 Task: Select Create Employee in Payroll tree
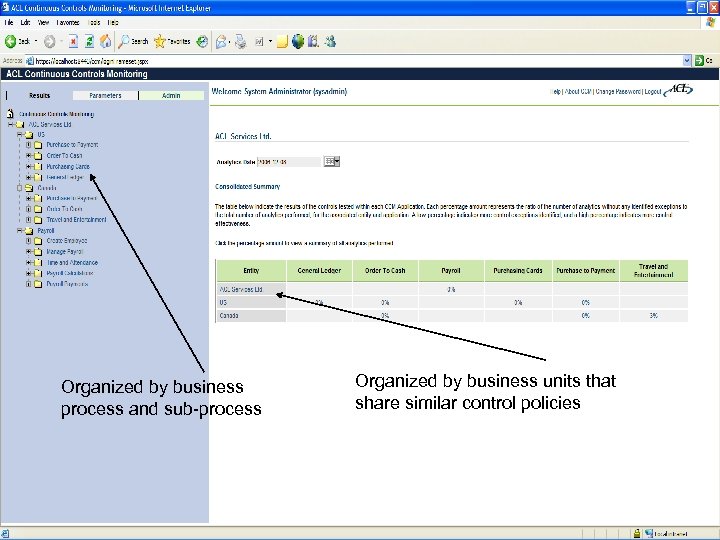pyautogui.click(x=67, y=241)
